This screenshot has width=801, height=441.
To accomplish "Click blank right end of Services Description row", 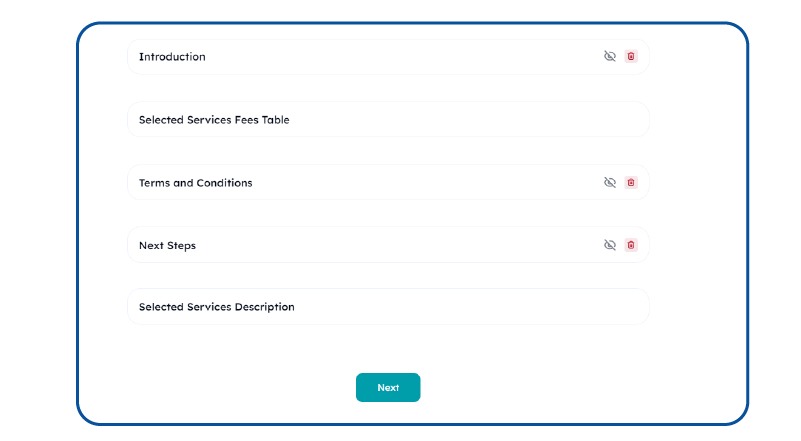I will [620, 307].
